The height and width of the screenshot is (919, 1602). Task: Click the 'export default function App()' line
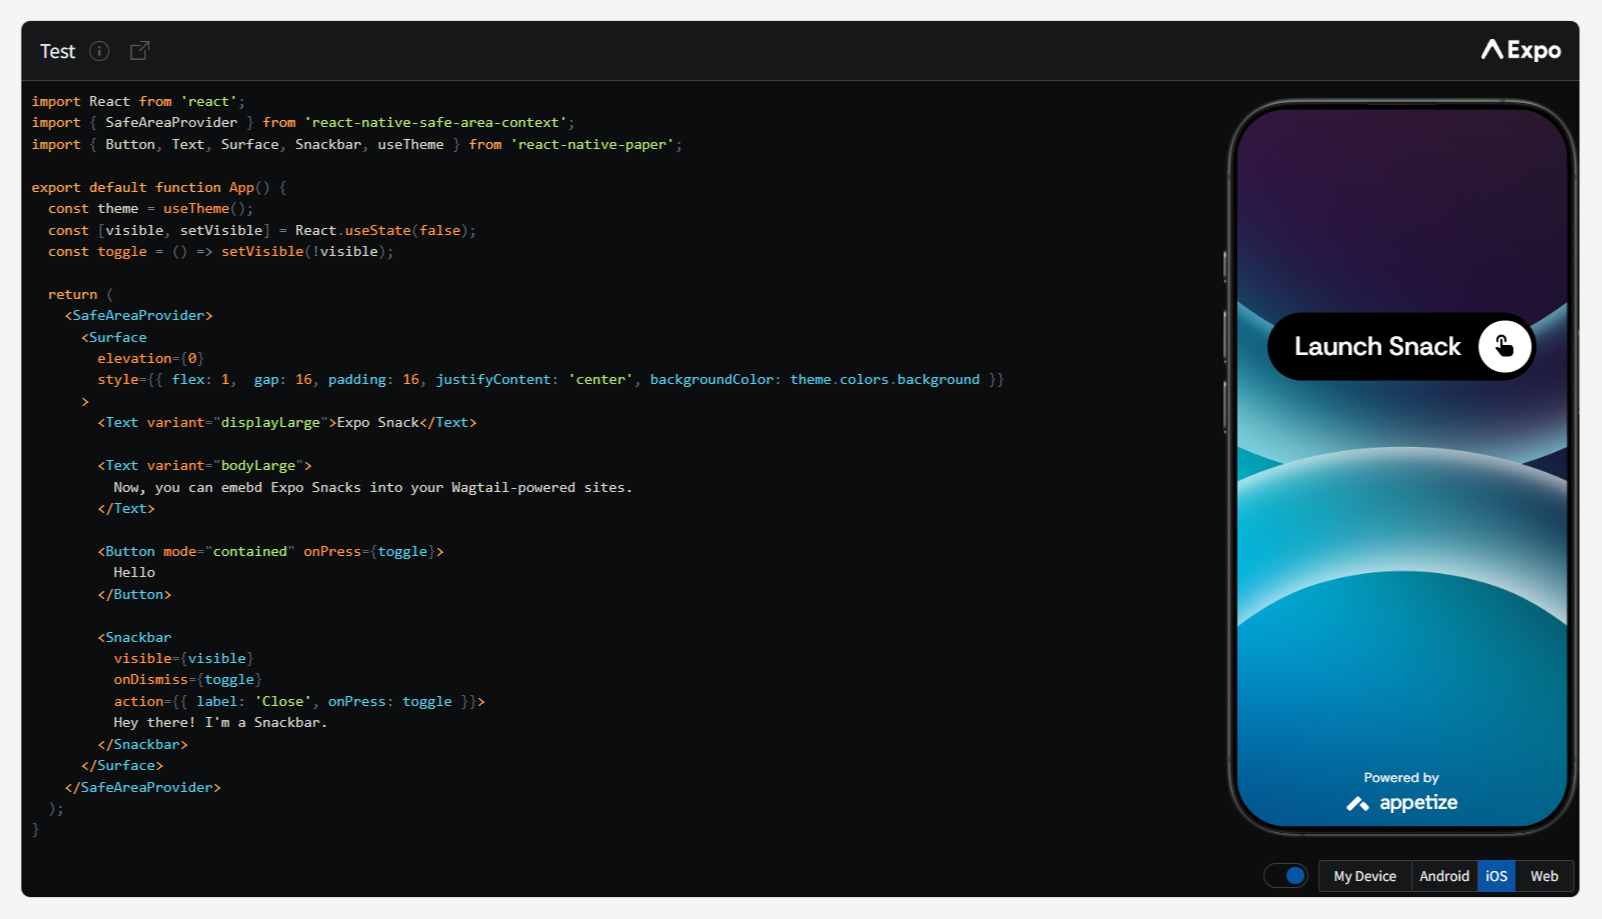(x=159, y=188)
